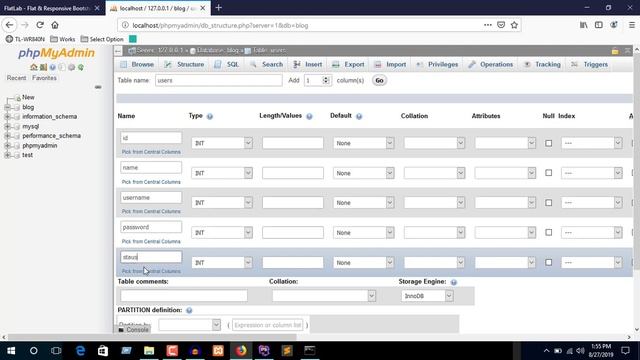Image resolution: width=640 pixels, height=360 pixels.
Task: Check Null box for username column
Action: [x=549, y=203]
